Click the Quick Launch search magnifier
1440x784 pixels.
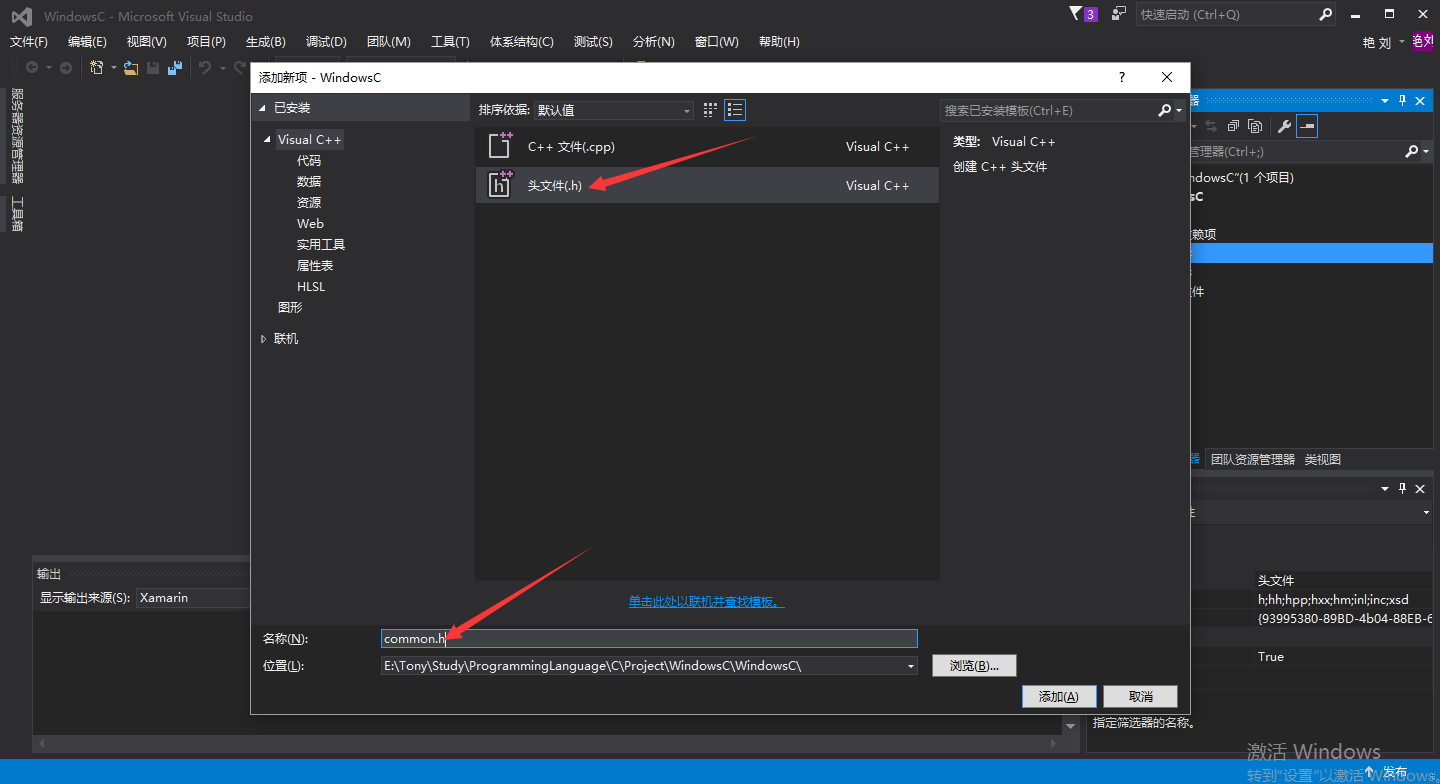1325,14
